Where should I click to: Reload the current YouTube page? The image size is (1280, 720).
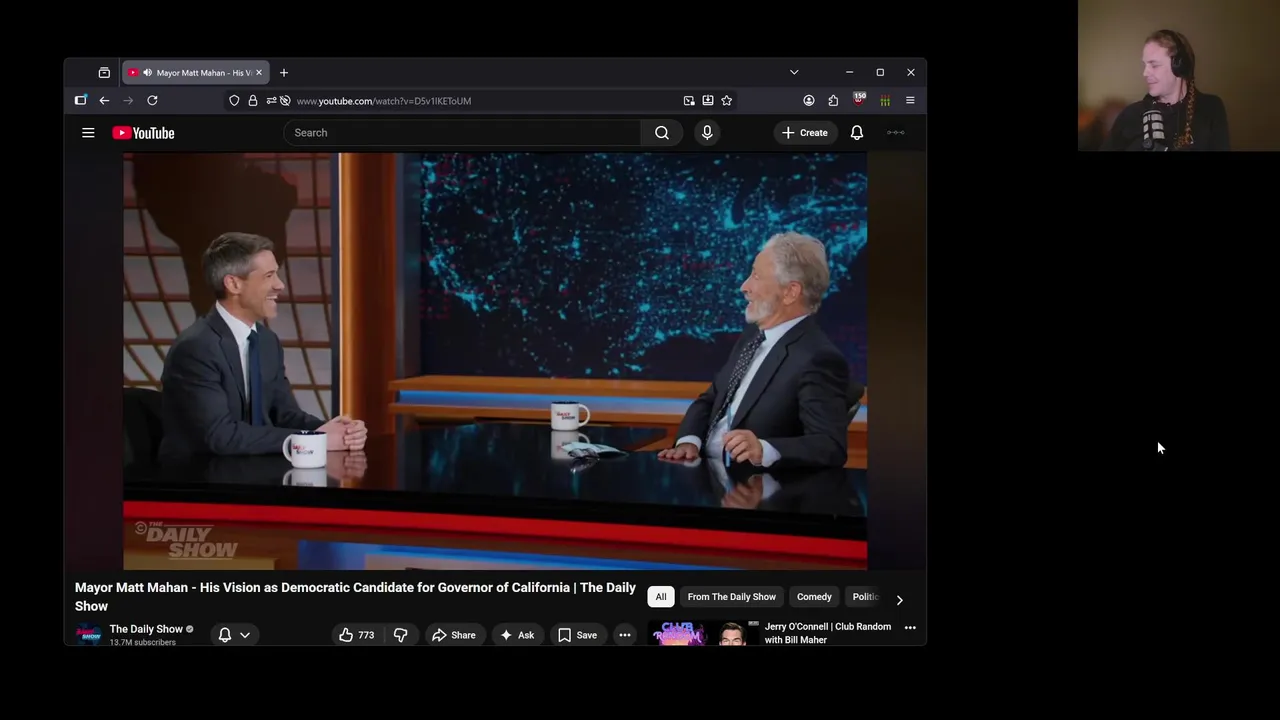point(152,101)
